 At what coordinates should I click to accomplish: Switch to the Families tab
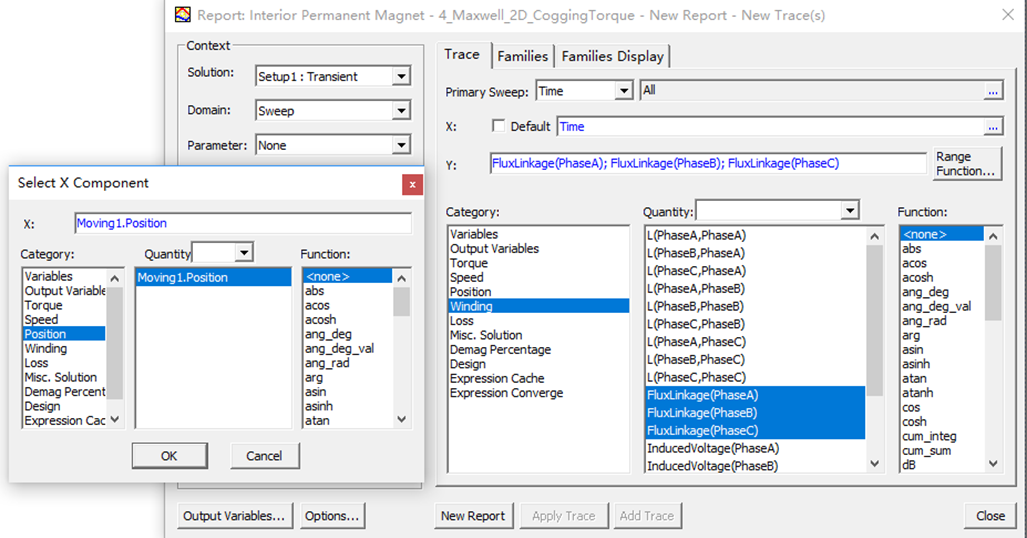click(522, 56)
